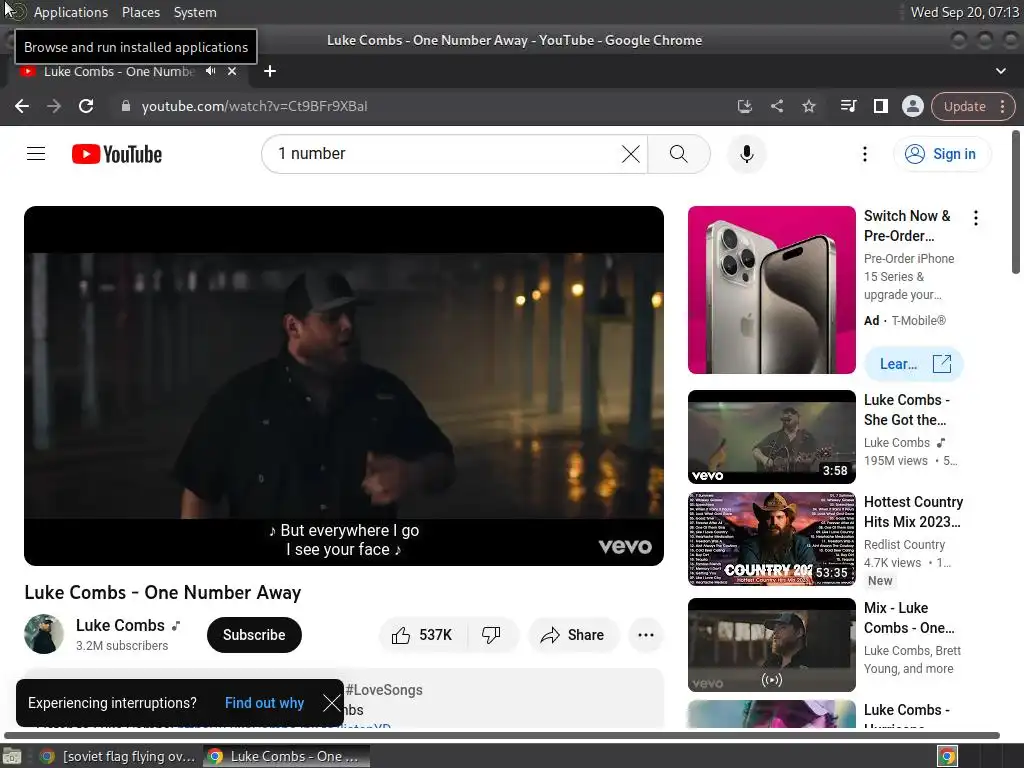Screen dimensions: 1024x768
Task: Go back with the browser back arrow
Action: click(22, 106)
